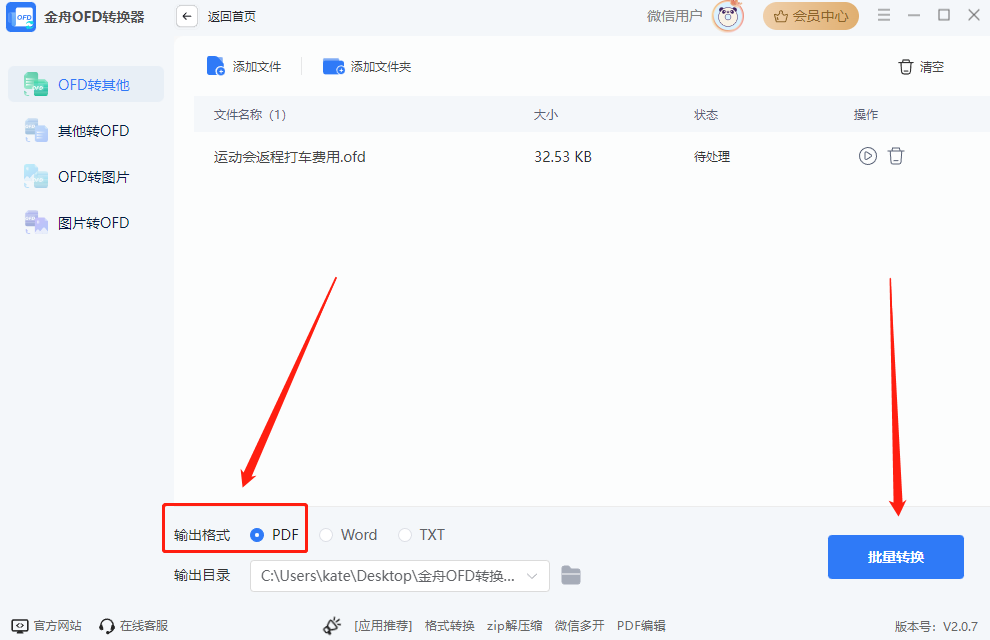The image size is (990, 640).
Task: Click the OFD转图片 sidebar icon
Action: click(x=36, y=177)
